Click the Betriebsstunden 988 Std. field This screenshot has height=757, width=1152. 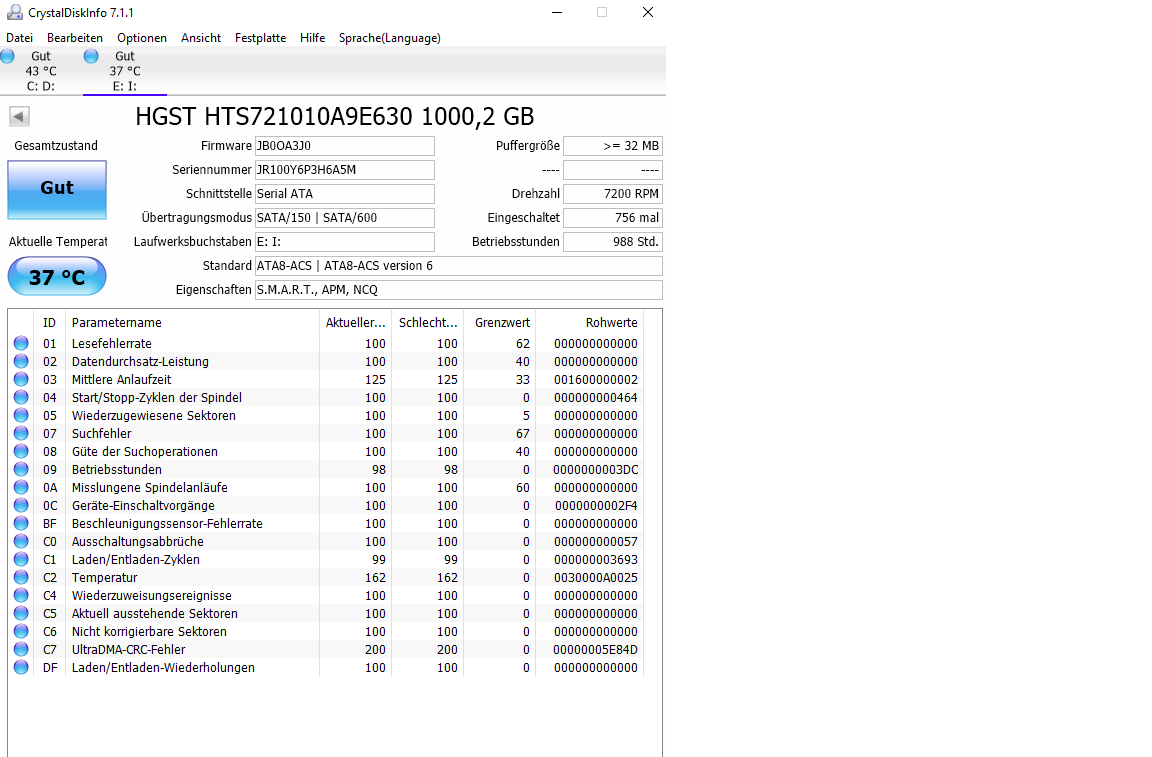click(613, 242)
